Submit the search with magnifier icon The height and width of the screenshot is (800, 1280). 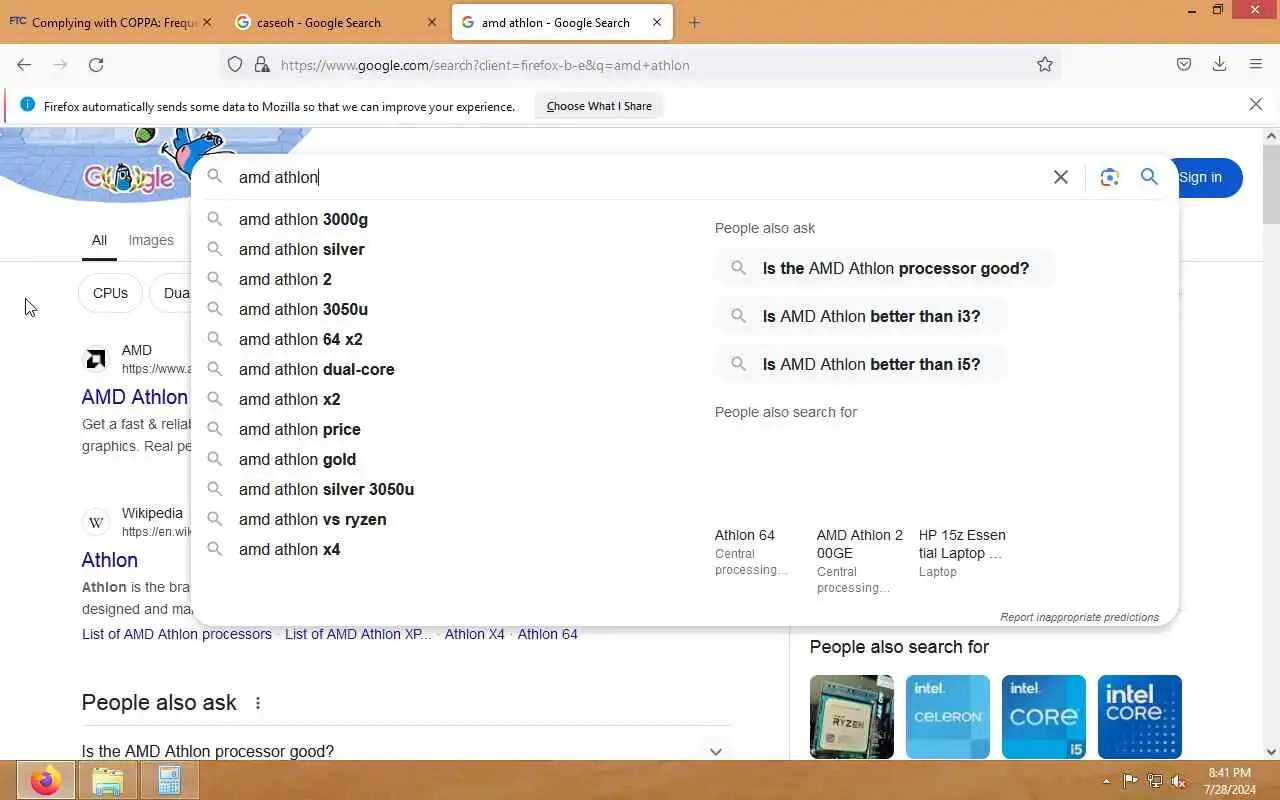(1149, 177)
